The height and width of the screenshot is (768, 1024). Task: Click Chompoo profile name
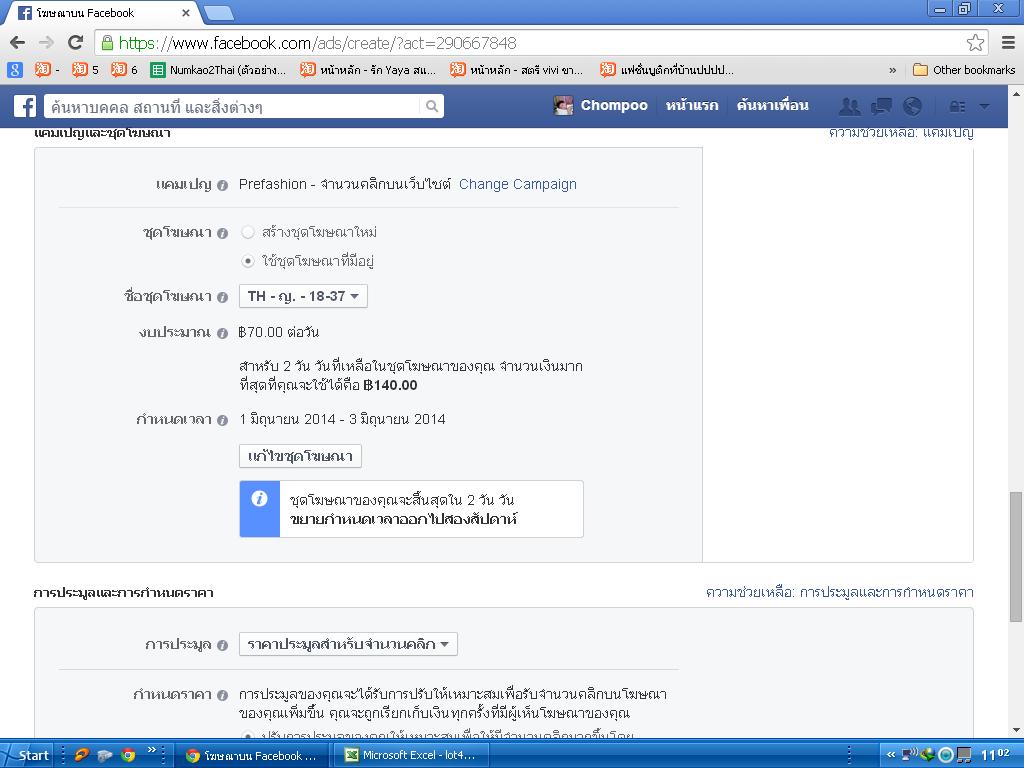point(614,105)
